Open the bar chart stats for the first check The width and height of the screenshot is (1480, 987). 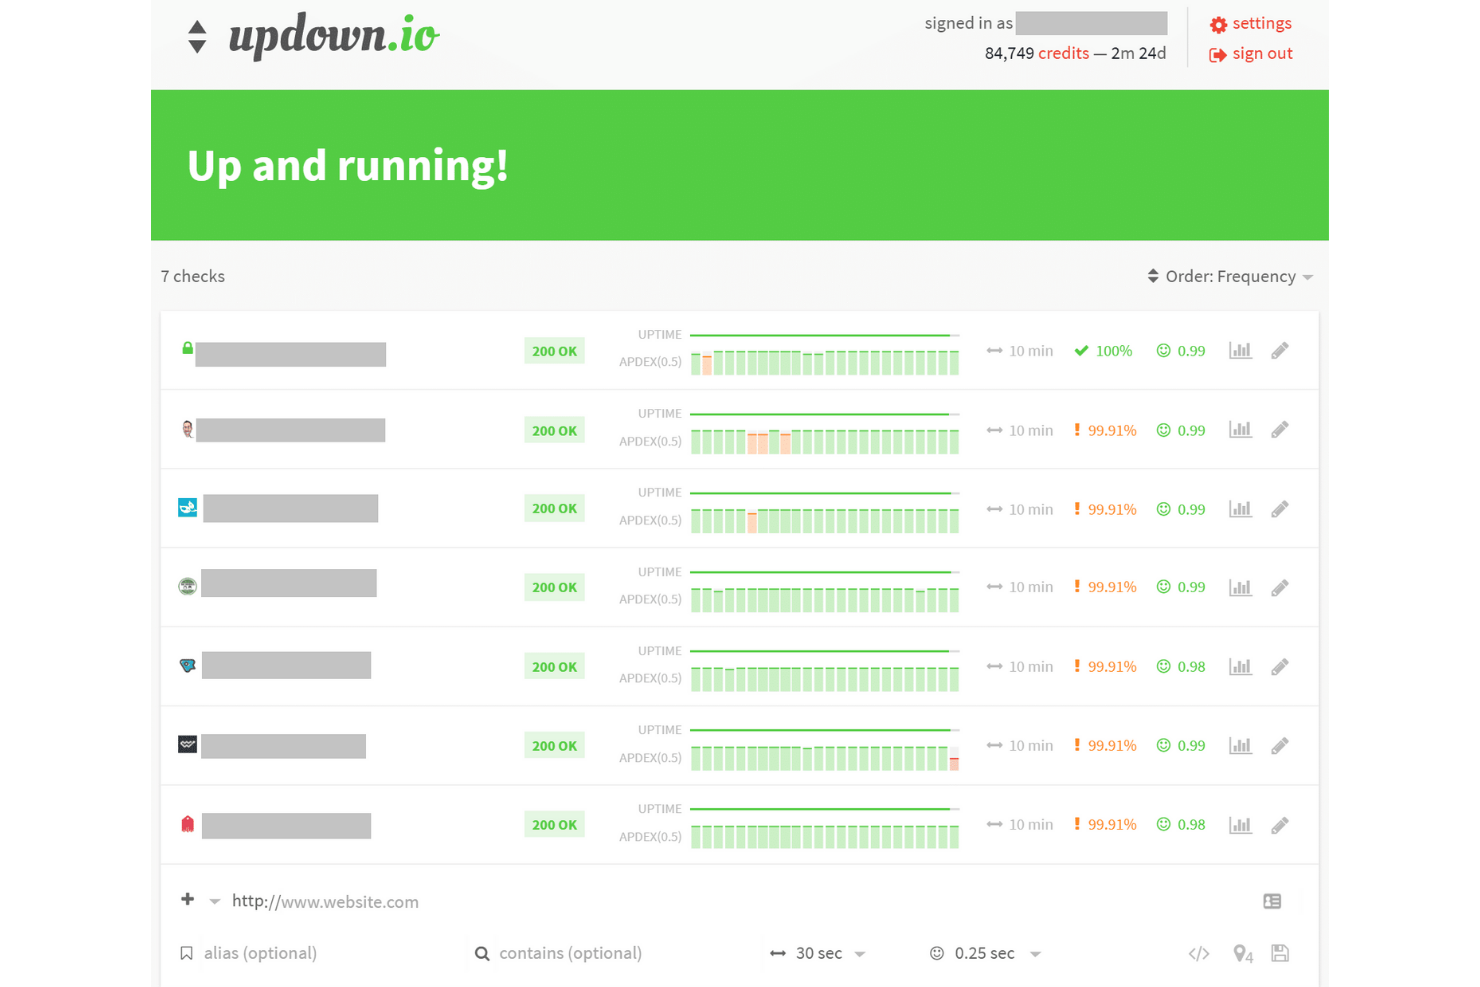[x=1240, y=350]
